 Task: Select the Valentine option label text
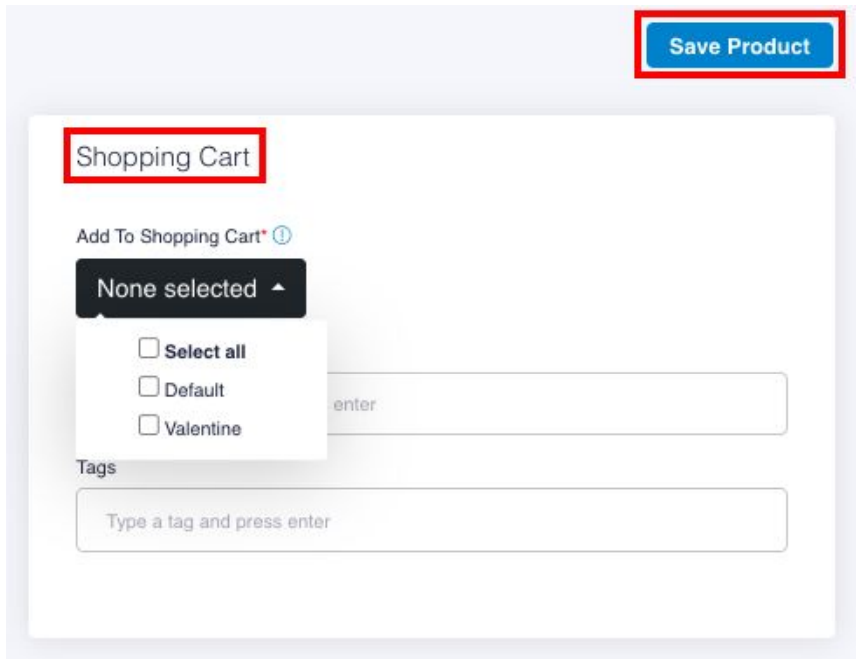tap(203, 428)
